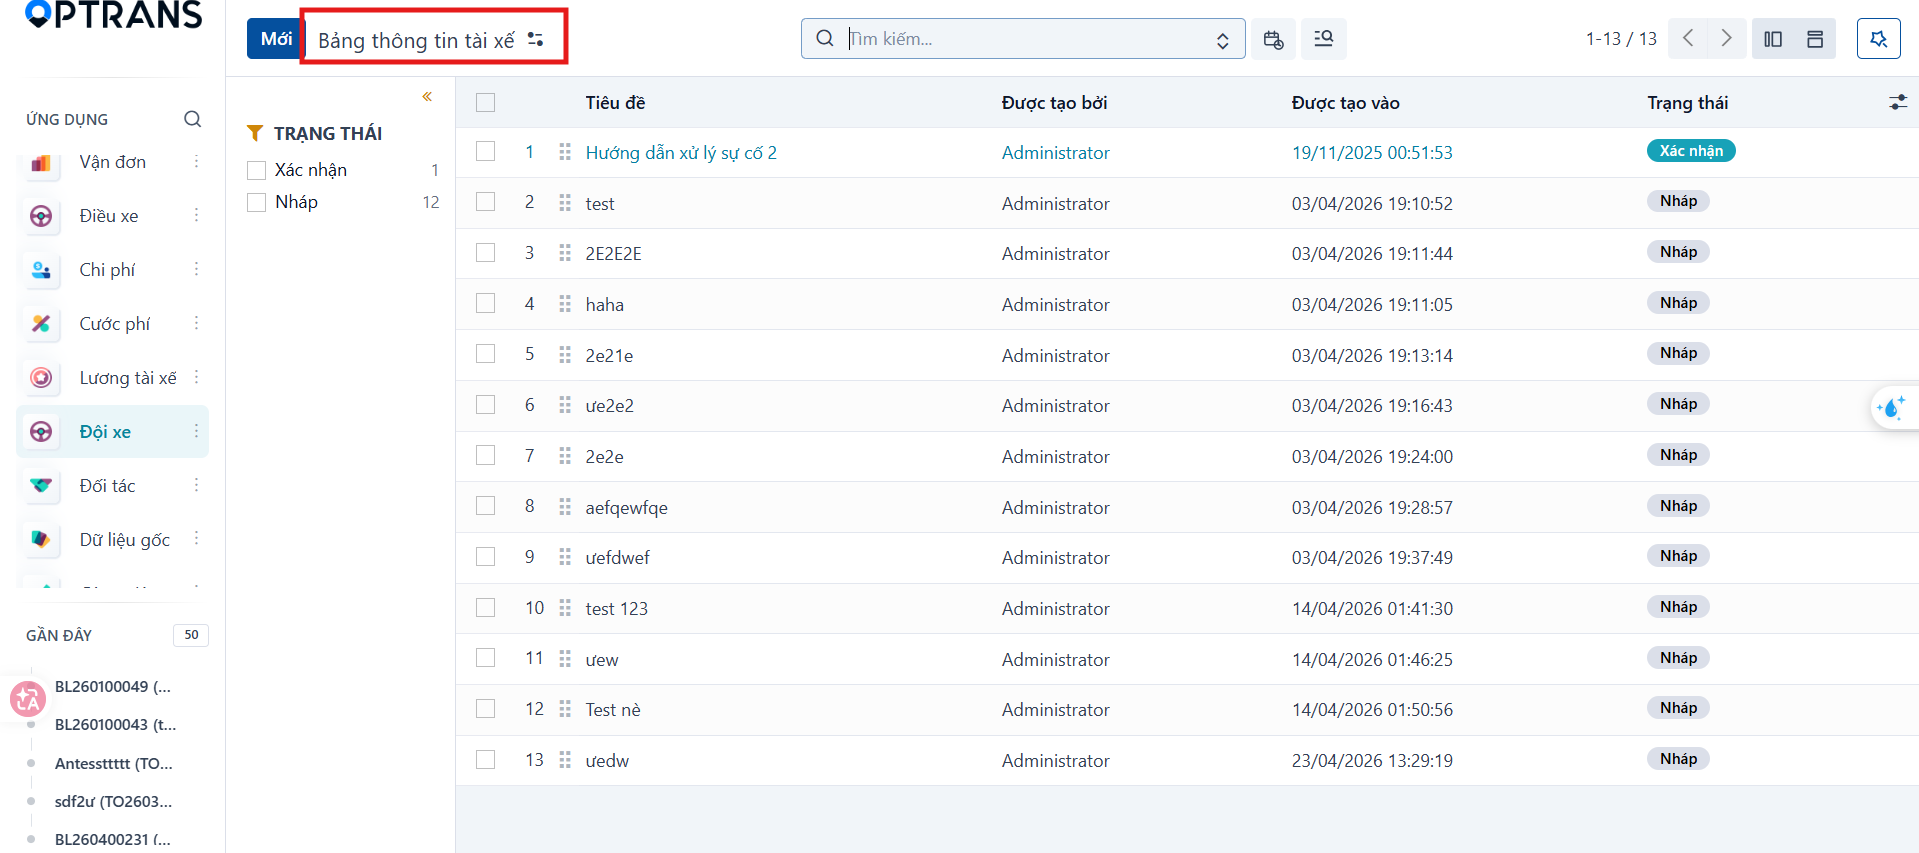Click the Tìm kiếm search input field

coord(1025,39)
